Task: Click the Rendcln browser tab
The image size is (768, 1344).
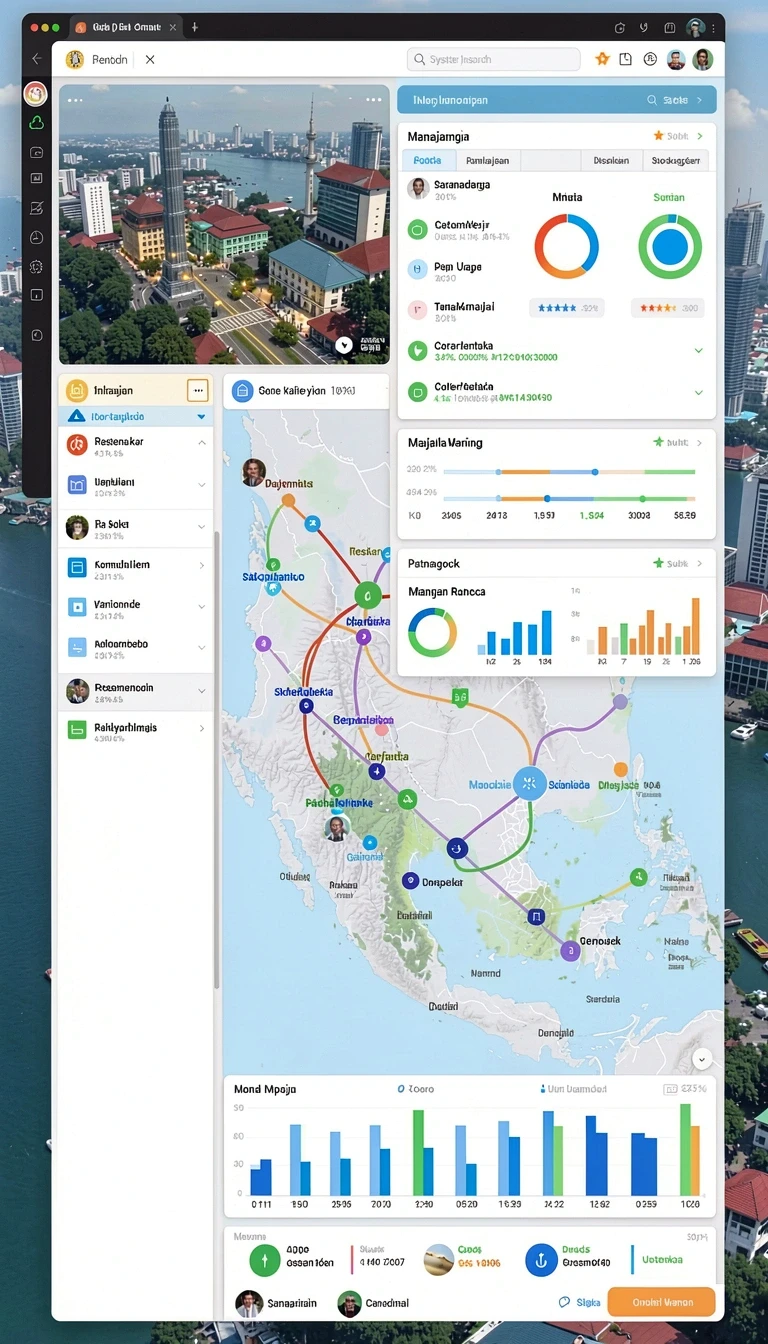Action: (x=110, y=60)
